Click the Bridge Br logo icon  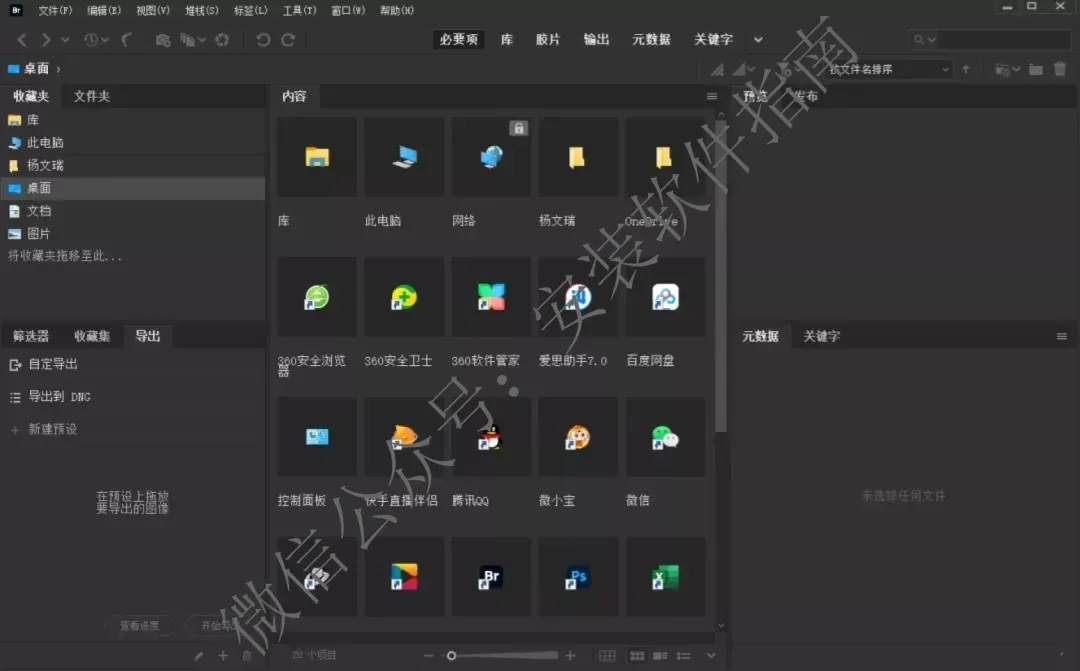click(16, 10)
